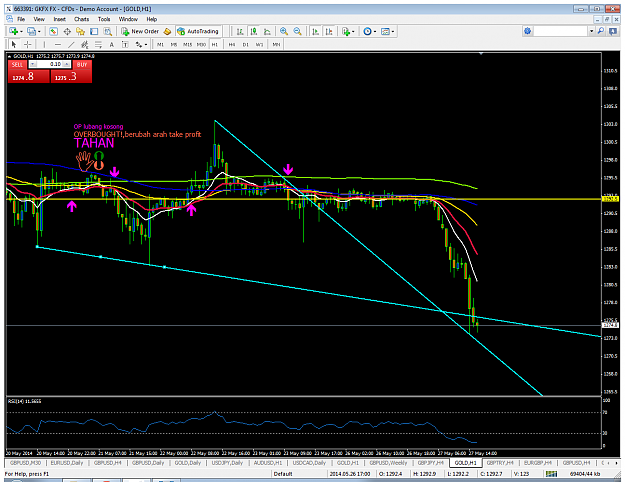The height and width of the screenshot is (482, 625).
Task: Open MetaEditor yellow book icon
Action: 167,31
